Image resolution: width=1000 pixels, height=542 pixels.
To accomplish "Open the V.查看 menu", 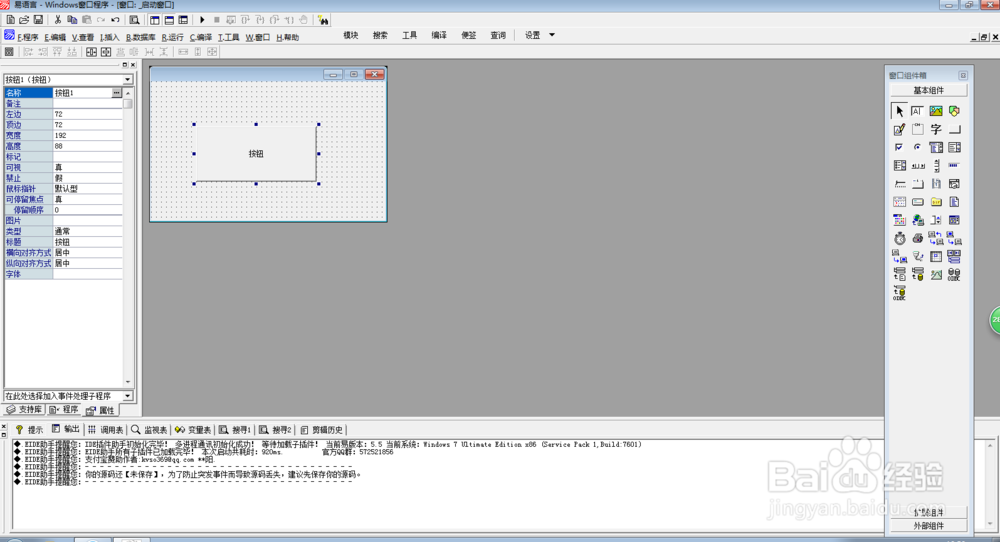I will [83, 38].
